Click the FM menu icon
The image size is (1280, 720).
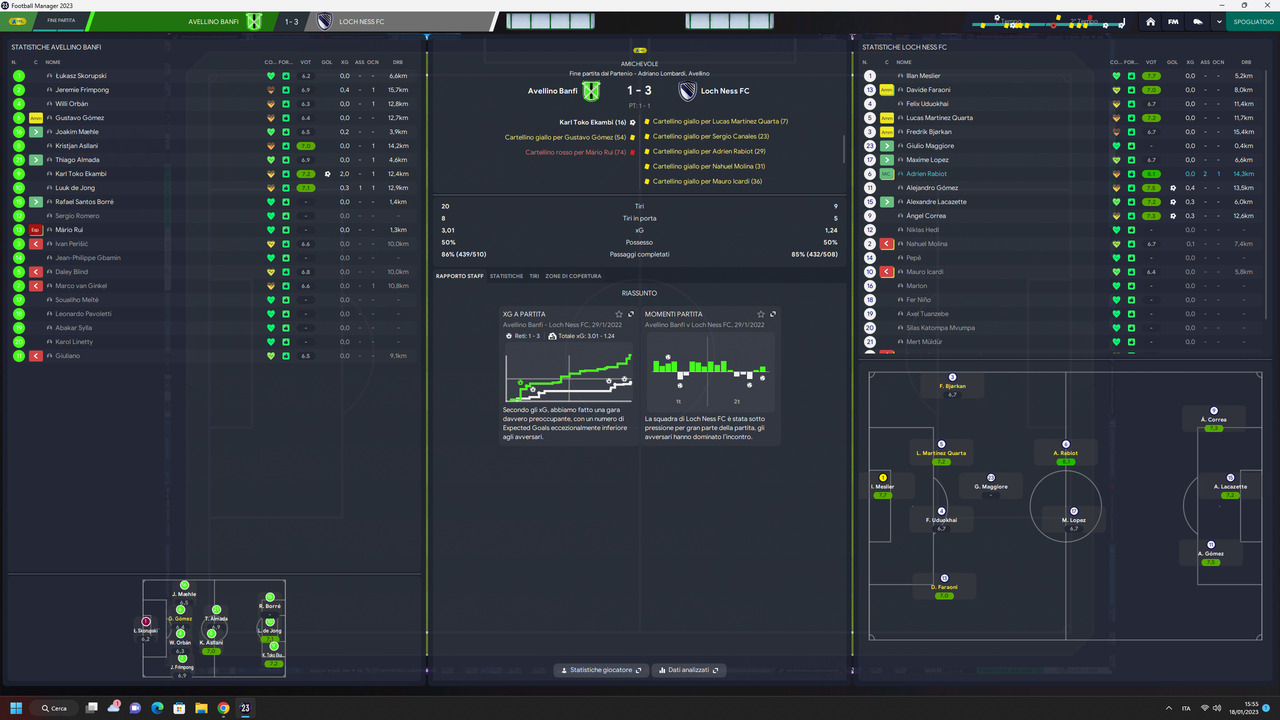pos(1173,21)
